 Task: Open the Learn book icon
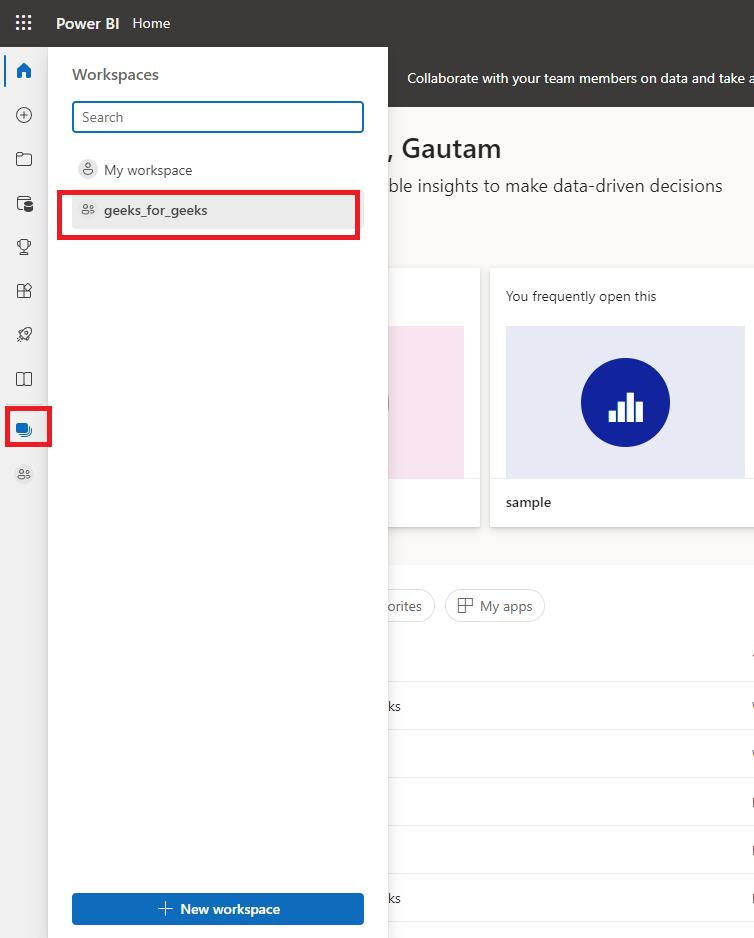pos(24,379)
